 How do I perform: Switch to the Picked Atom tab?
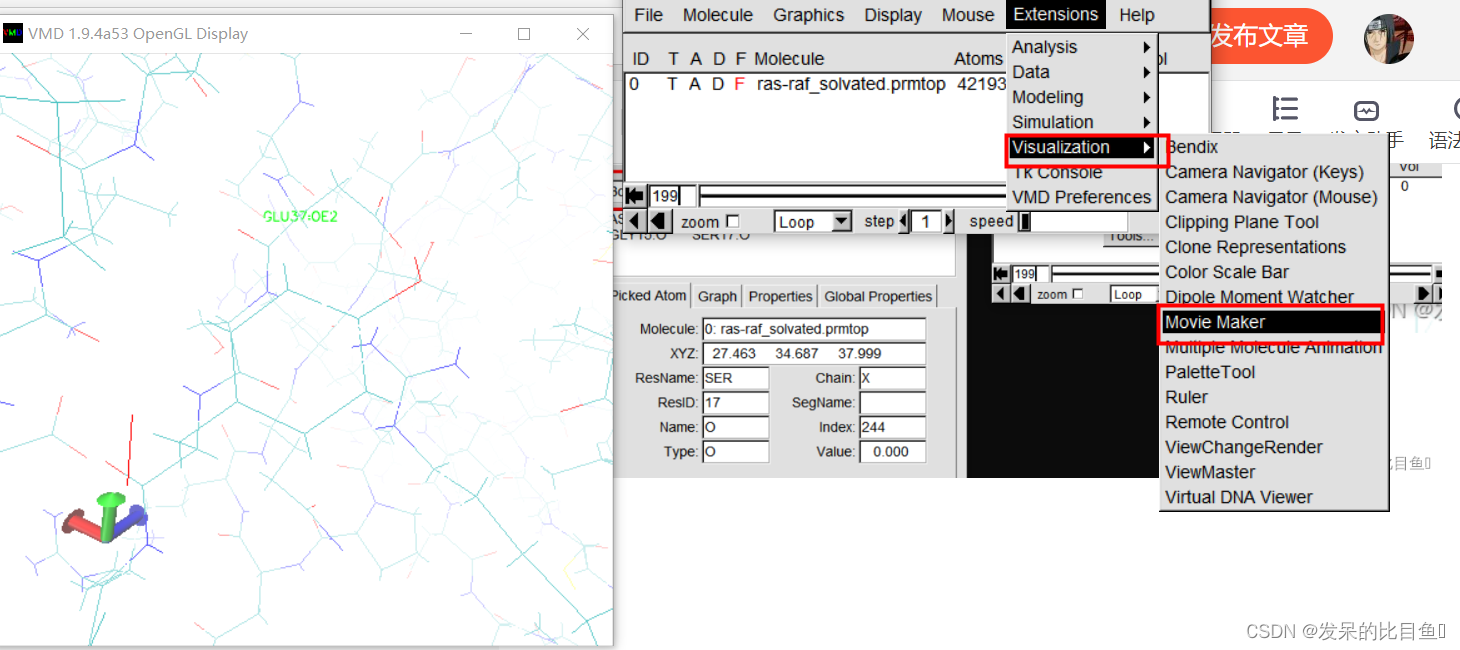[x=650, y=296]
